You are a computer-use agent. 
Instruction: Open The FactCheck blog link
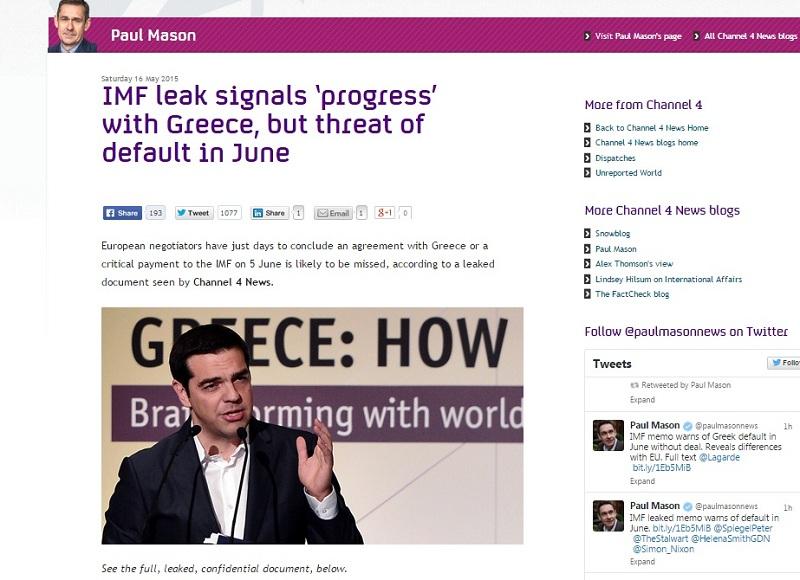pos(632,294)
